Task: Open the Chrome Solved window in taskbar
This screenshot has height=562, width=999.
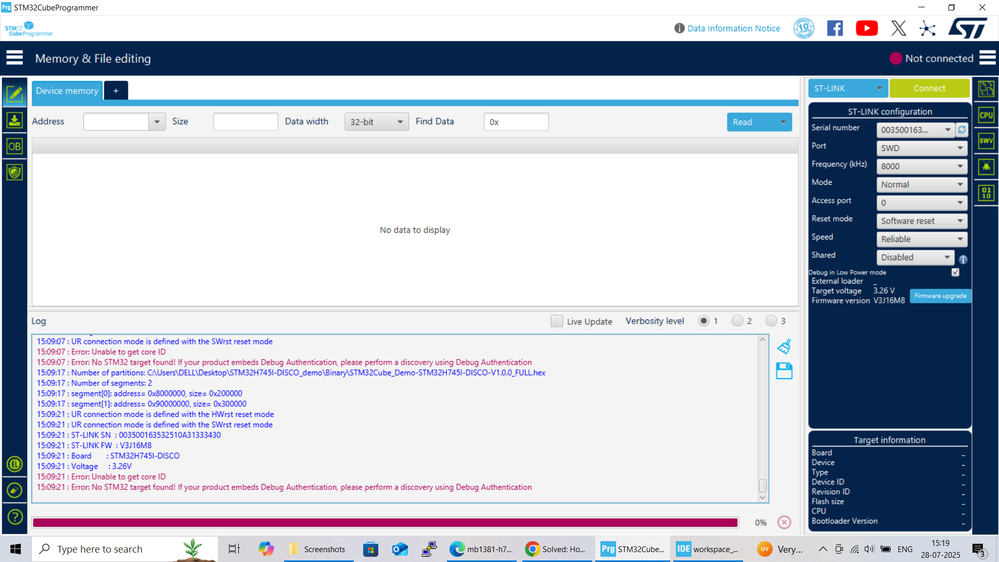Action: (x=556, y=549)
